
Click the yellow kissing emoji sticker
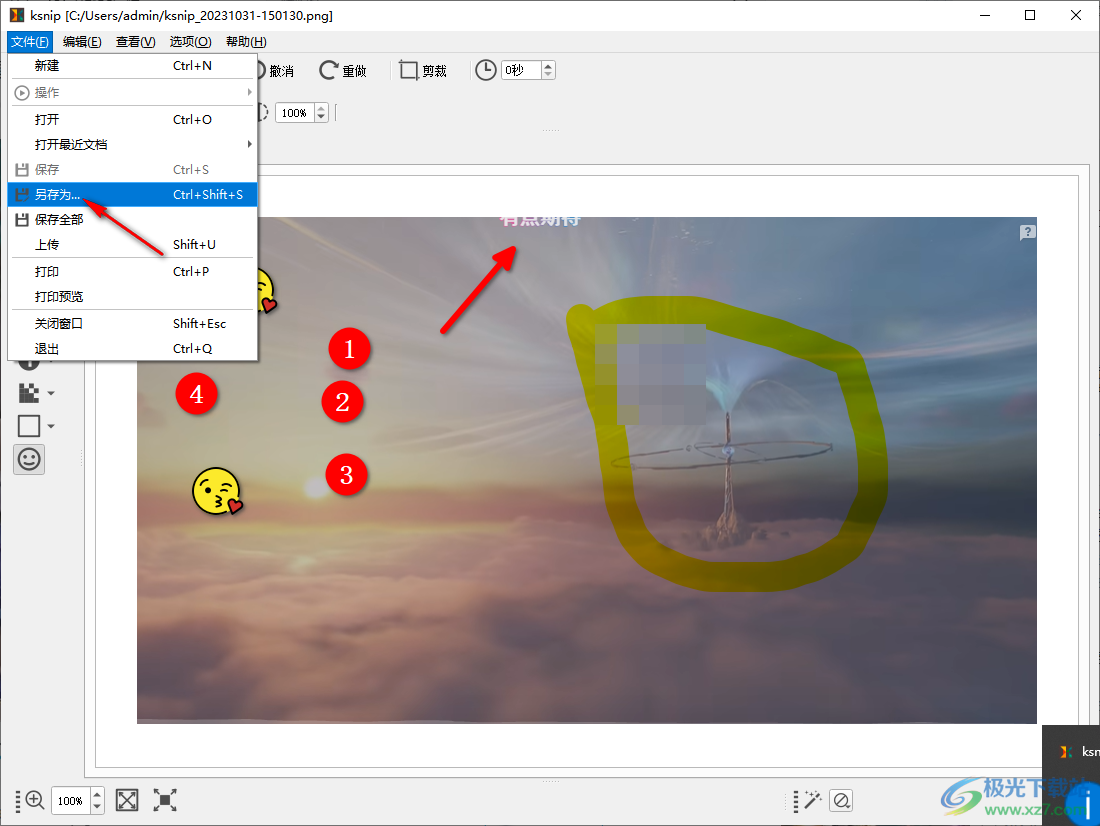tap(217, 491)
